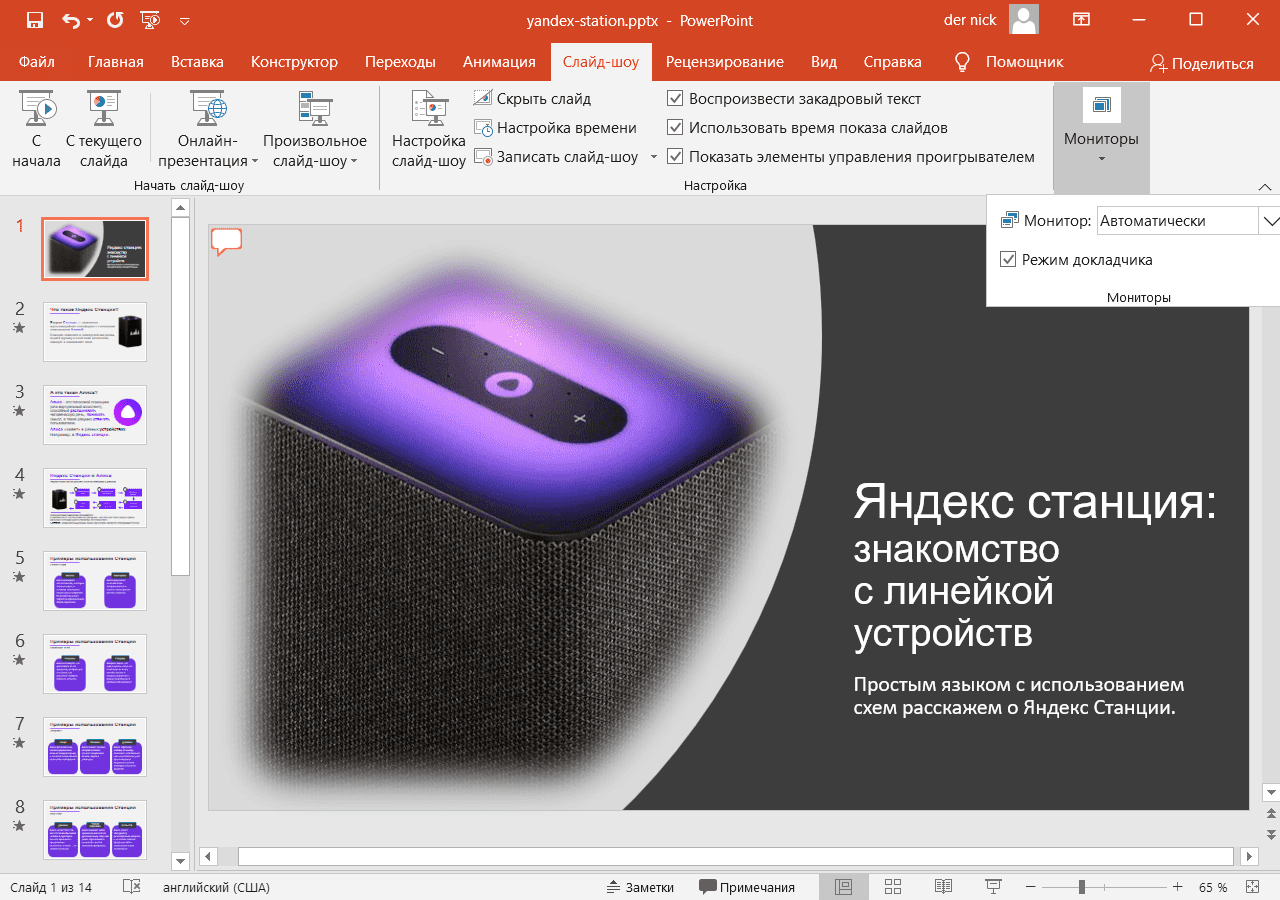Switch to the Главная tab

coord(116,62)
